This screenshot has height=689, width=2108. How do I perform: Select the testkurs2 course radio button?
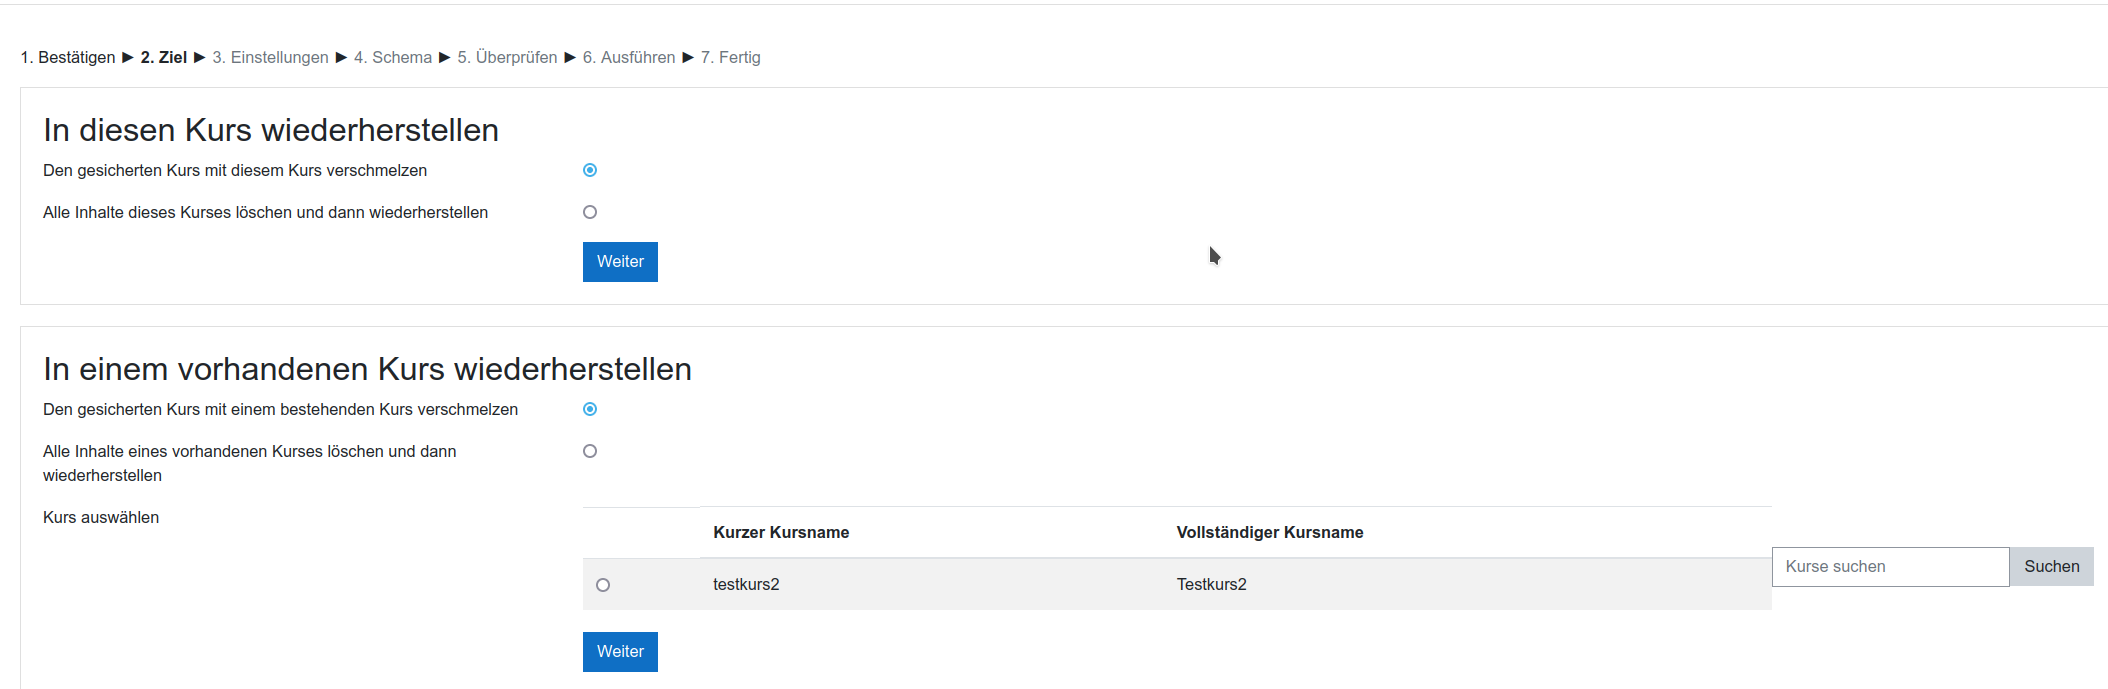coord(603,585)
